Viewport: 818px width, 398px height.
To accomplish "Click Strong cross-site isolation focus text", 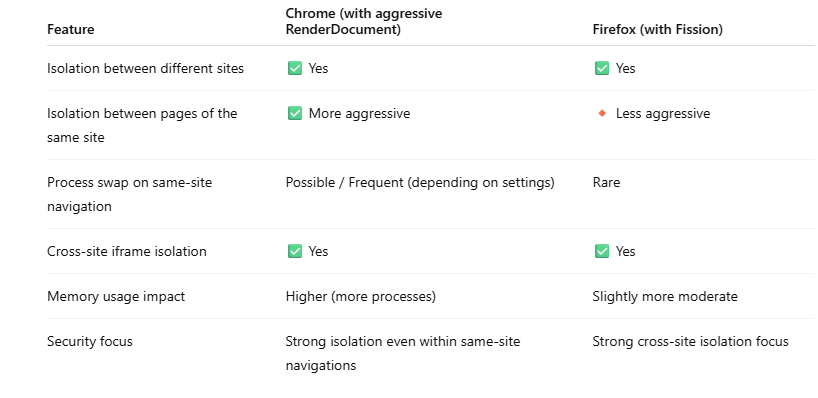I will (x=690, y=341).
